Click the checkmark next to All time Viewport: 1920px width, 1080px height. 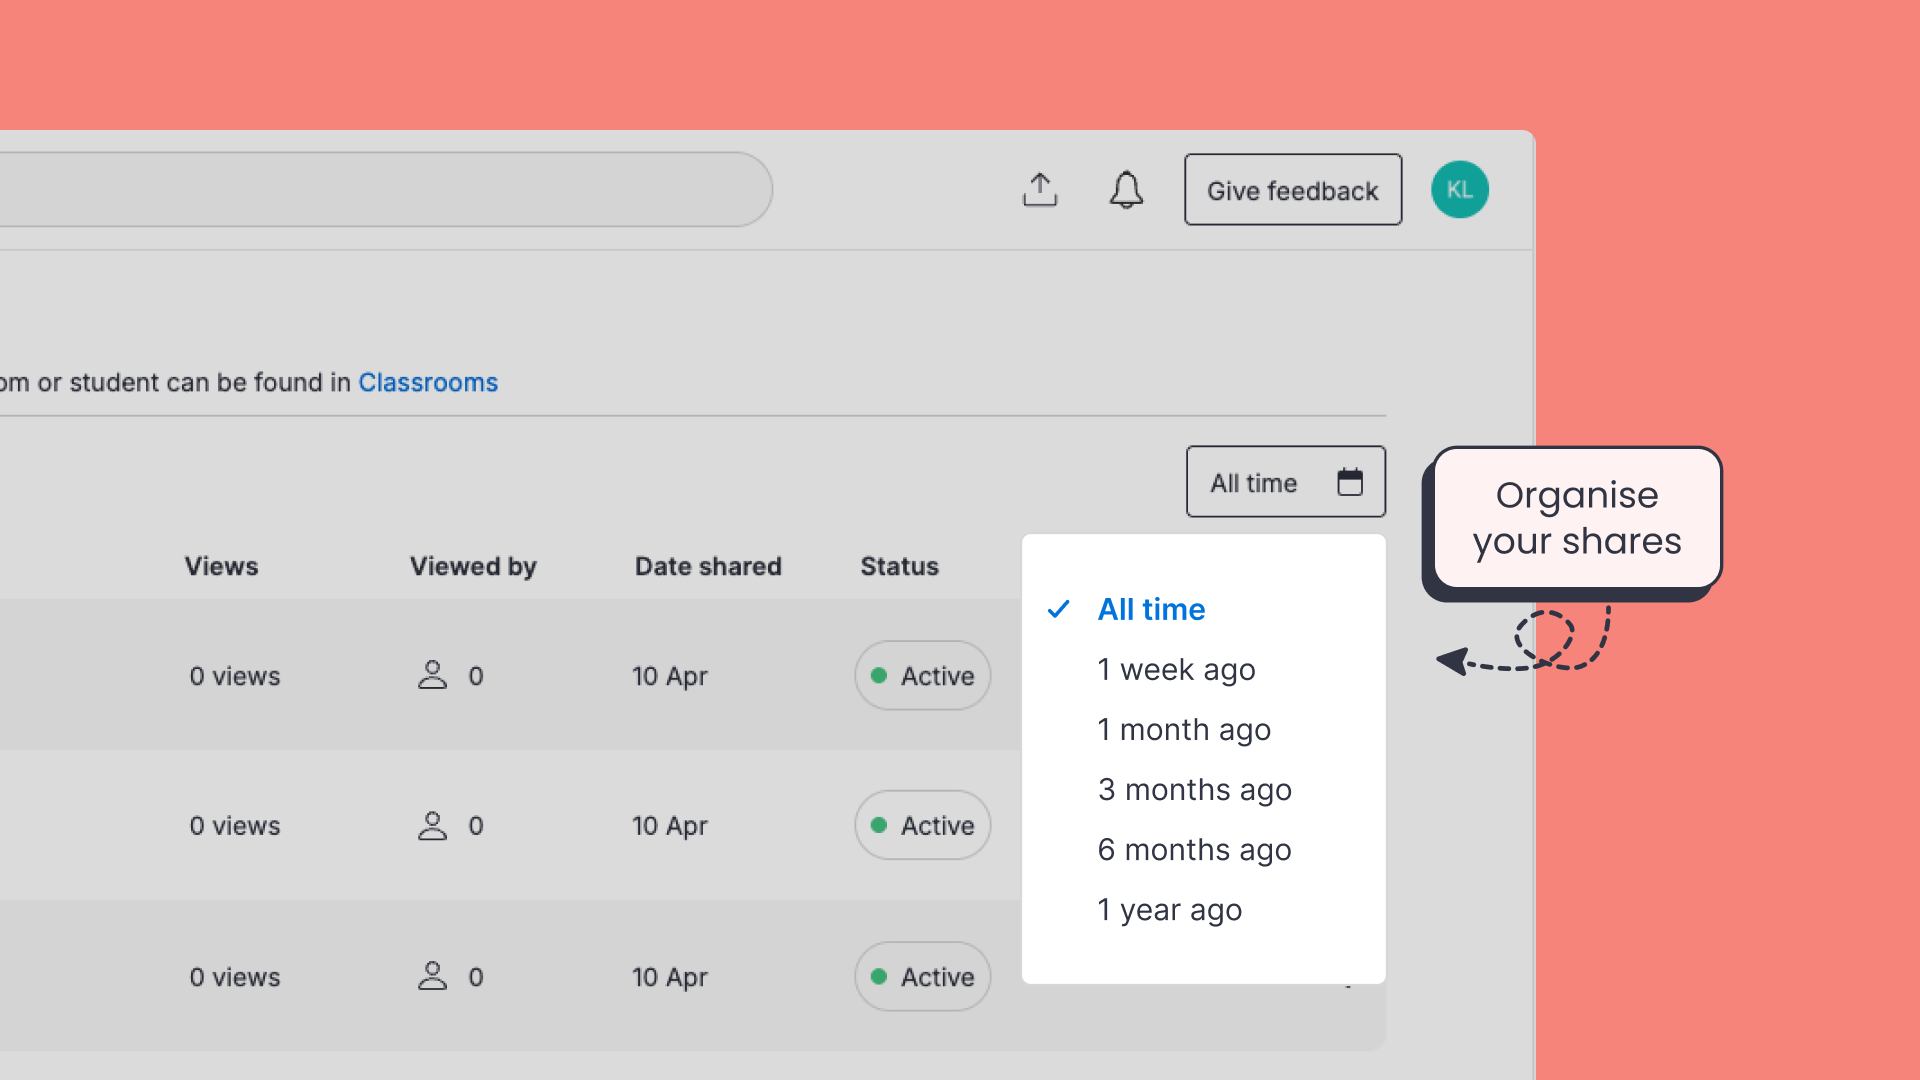coord(1059,609)
